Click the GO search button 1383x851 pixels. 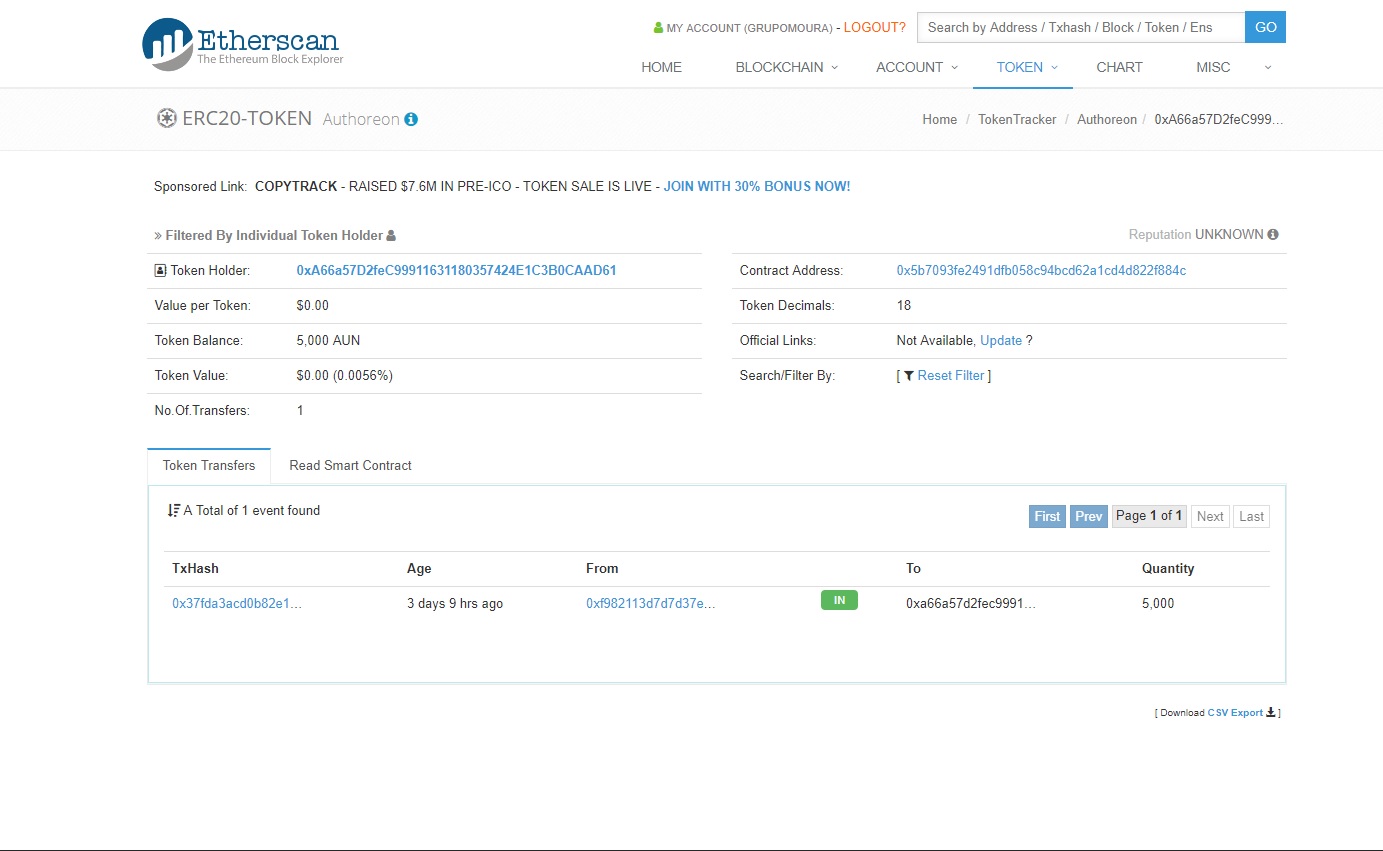tap(1265, 27)
